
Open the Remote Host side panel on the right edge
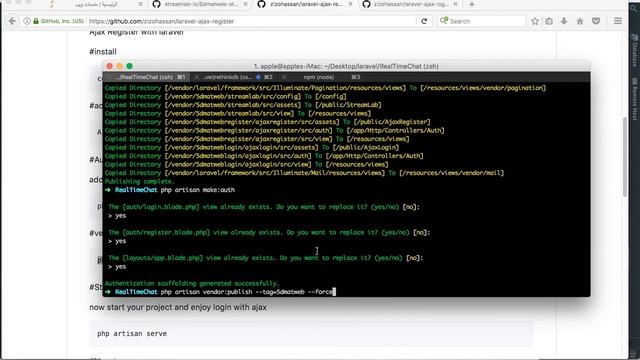click(635, 99)
